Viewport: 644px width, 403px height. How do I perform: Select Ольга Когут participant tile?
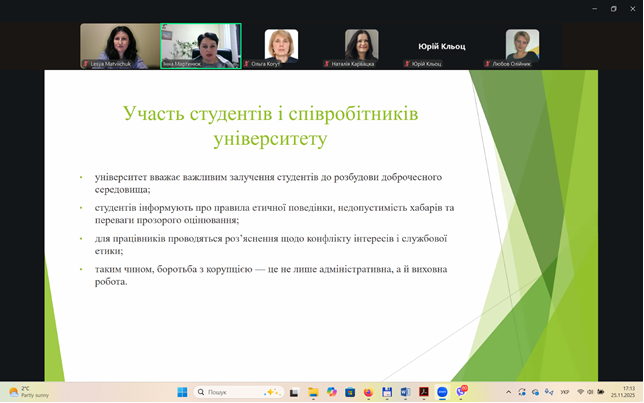281,46
